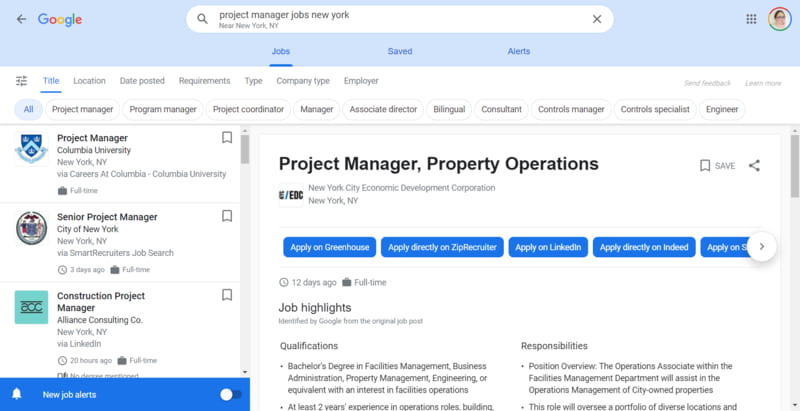Open the Location filter category
Viewport: 800px width, 411px height.
tap(89, 81)
